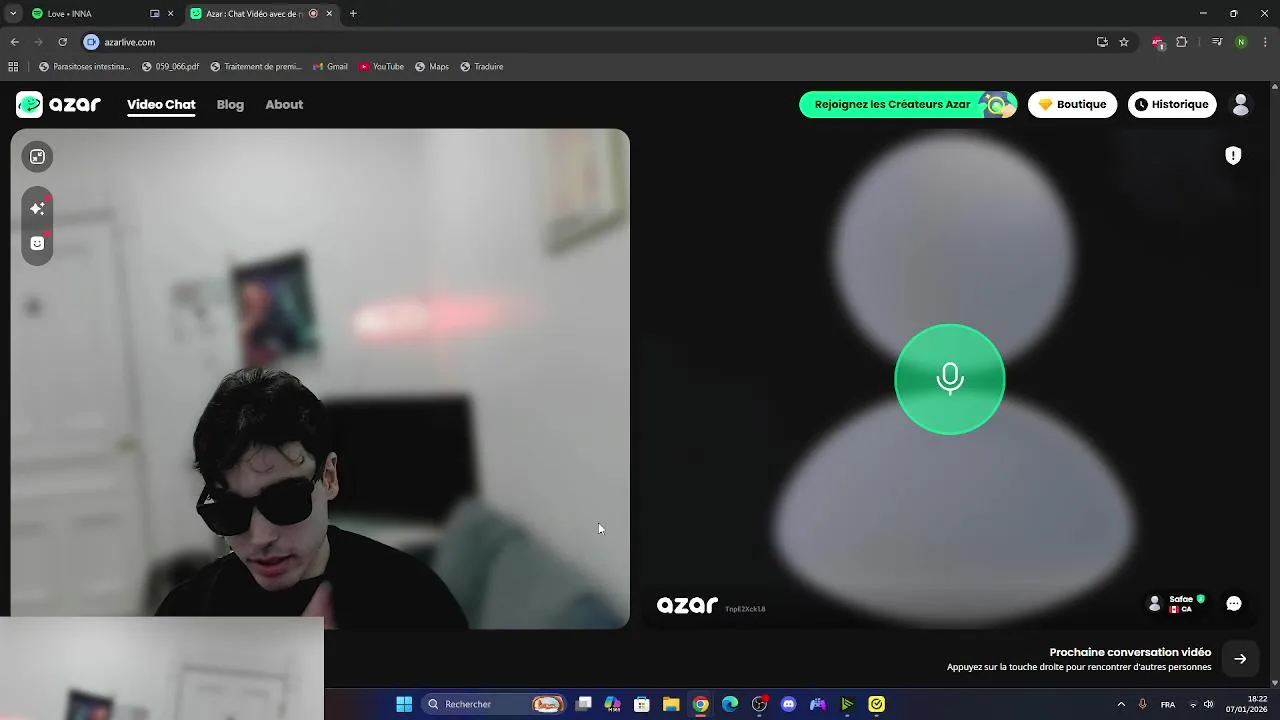Open the Maps bookmark
The image size is (1280, 720).
pyautogui.click(x=432, y=67)
